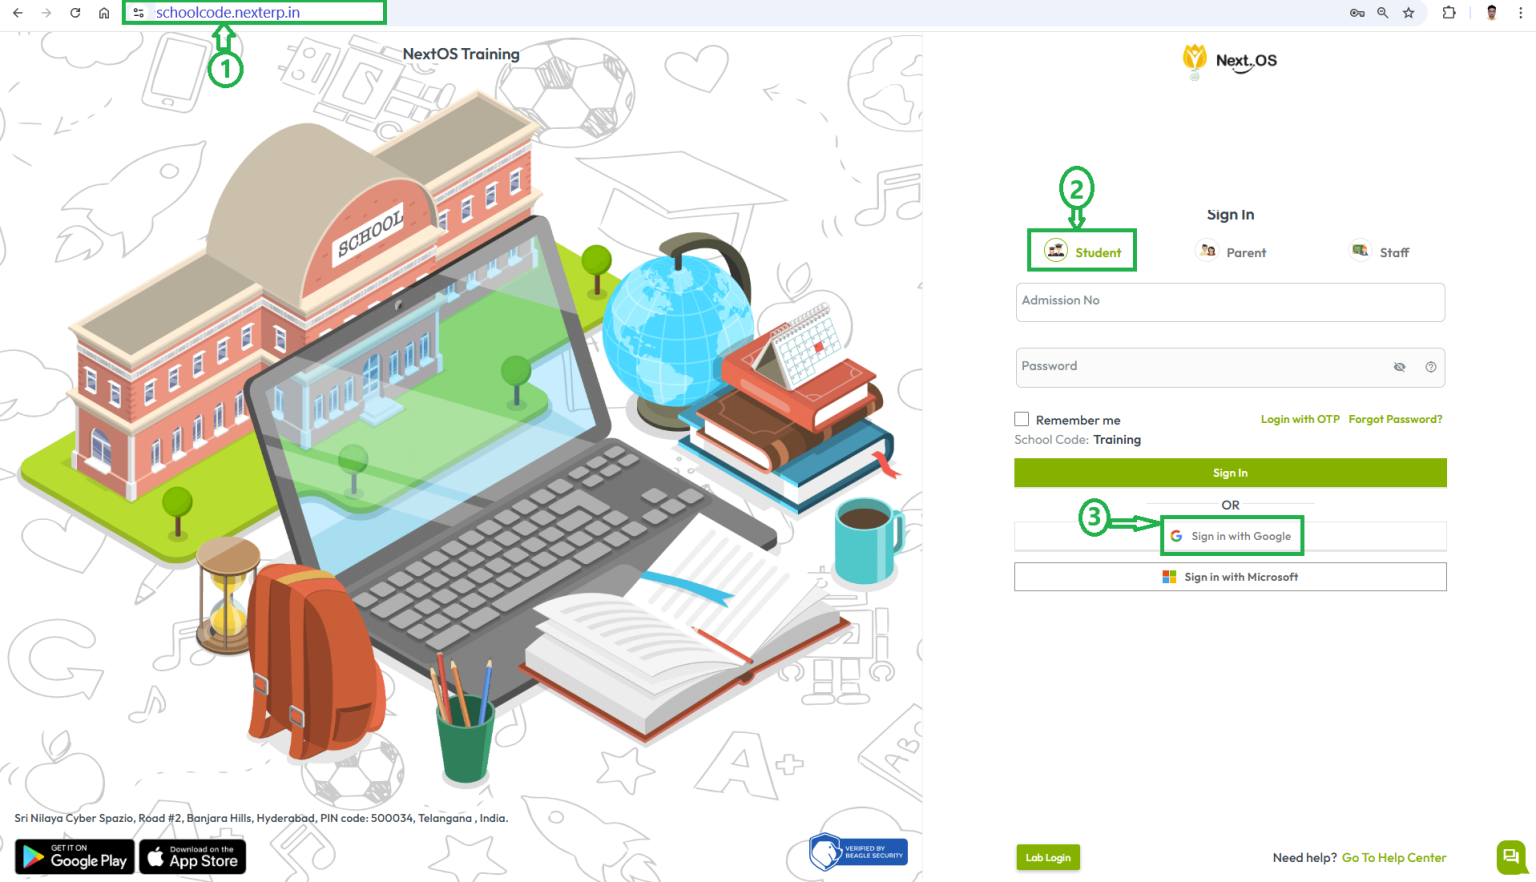Toggle password visibility with the eye icon
The image size is (1536, 882).
(x=1399, y=367)
